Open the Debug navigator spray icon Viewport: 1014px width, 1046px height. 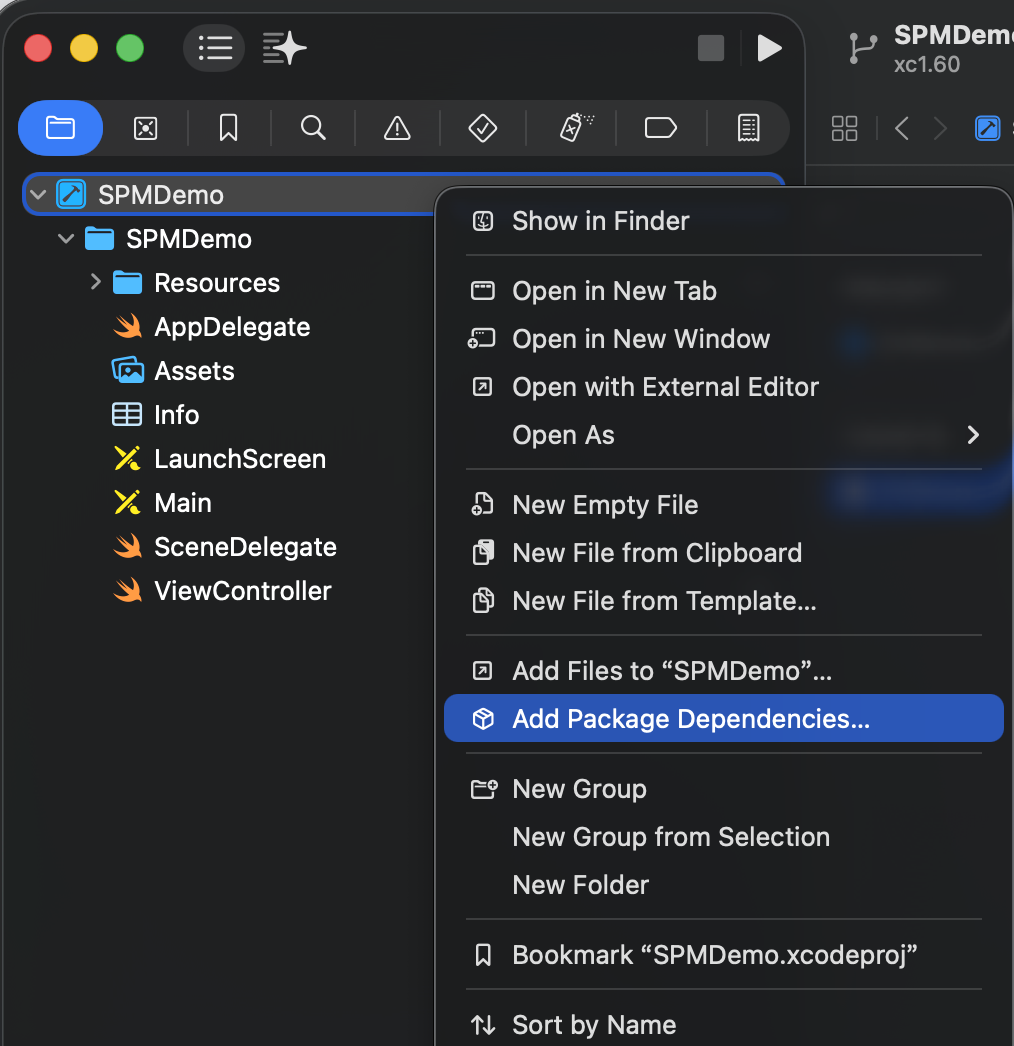coord(575,128)
